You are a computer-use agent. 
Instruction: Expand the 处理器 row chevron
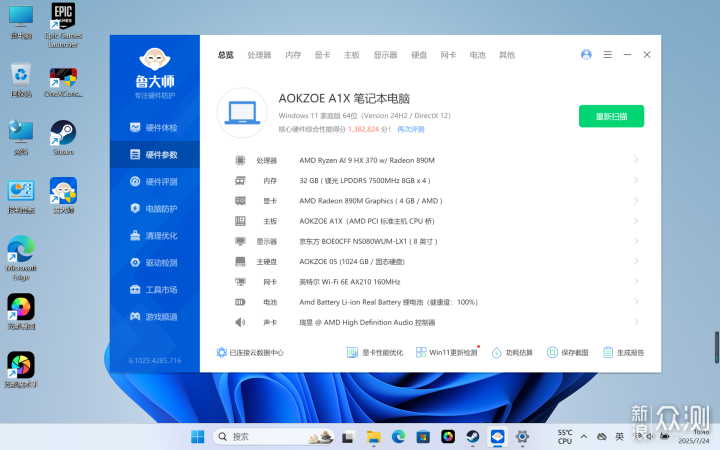pos(636,160)
